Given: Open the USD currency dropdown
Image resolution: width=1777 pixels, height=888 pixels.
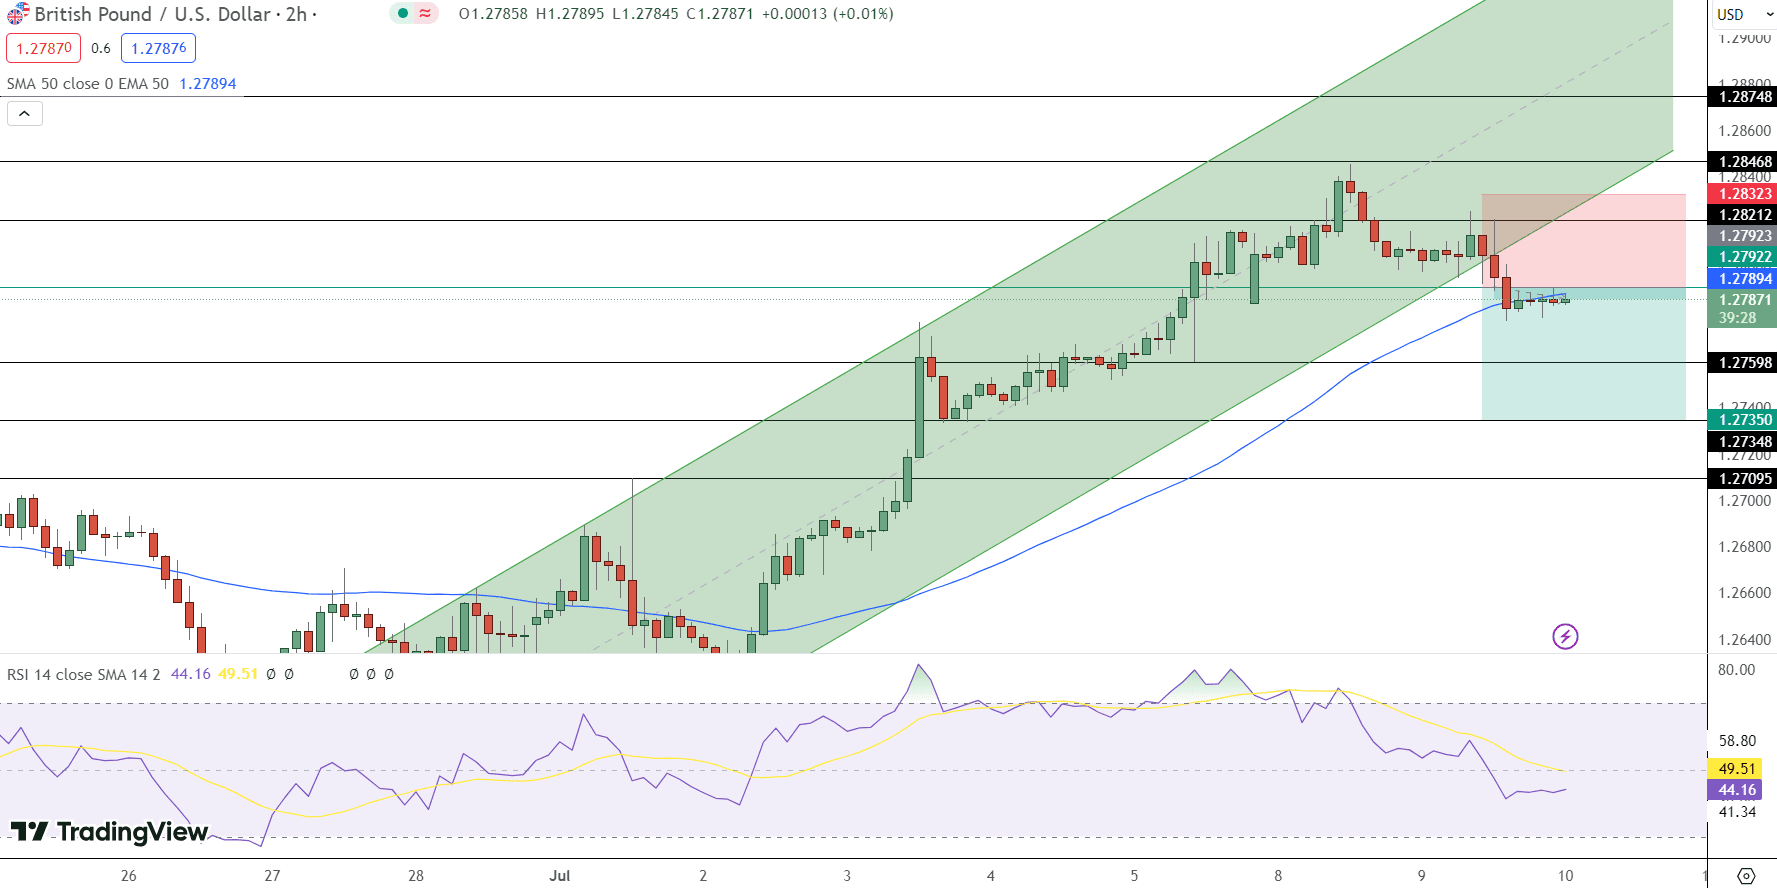Looking at the screenshot, I should pyautogui.click(x=1745, y=15).
